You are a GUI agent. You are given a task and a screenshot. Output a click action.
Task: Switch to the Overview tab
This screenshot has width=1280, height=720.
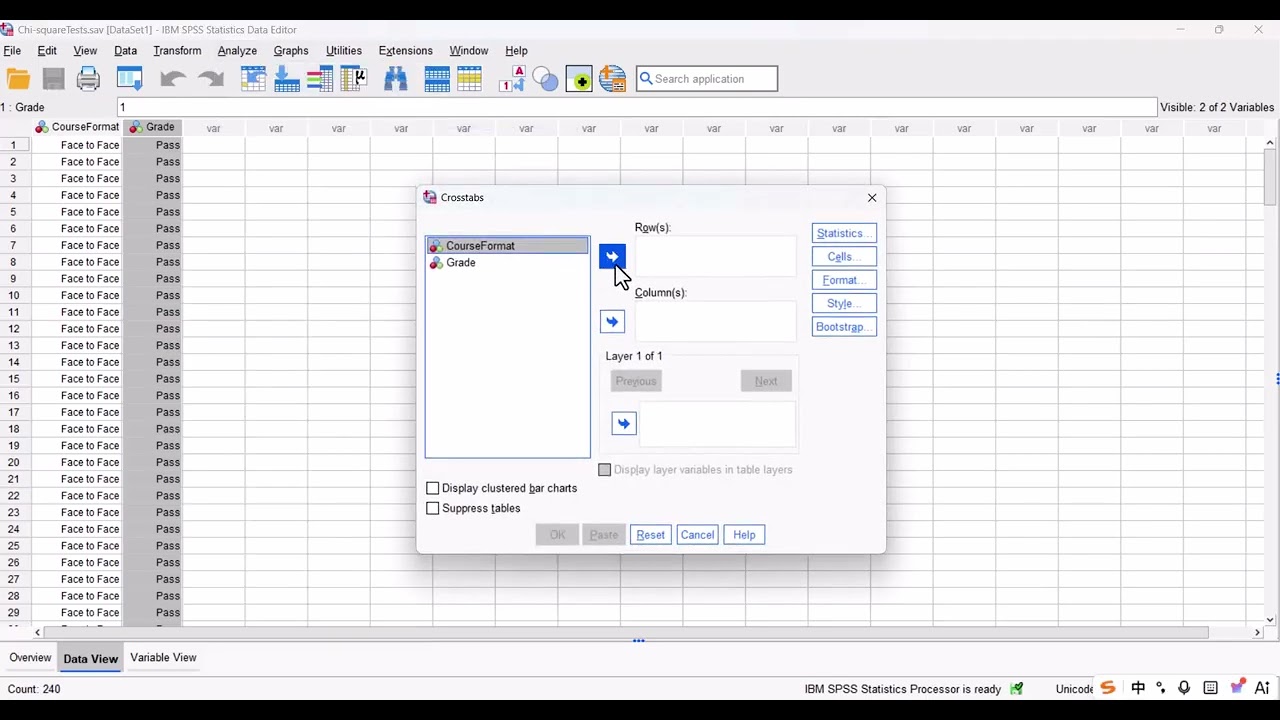(x=30, y=658)
